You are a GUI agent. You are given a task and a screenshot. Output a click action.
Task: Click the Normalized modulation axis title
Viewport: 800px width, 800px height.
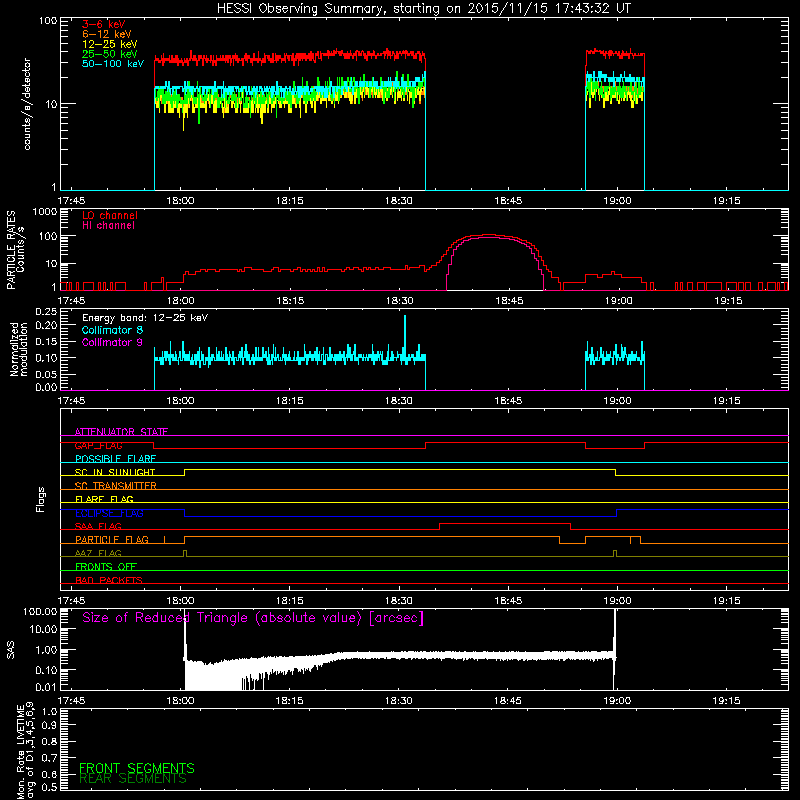tap(19, 349)
